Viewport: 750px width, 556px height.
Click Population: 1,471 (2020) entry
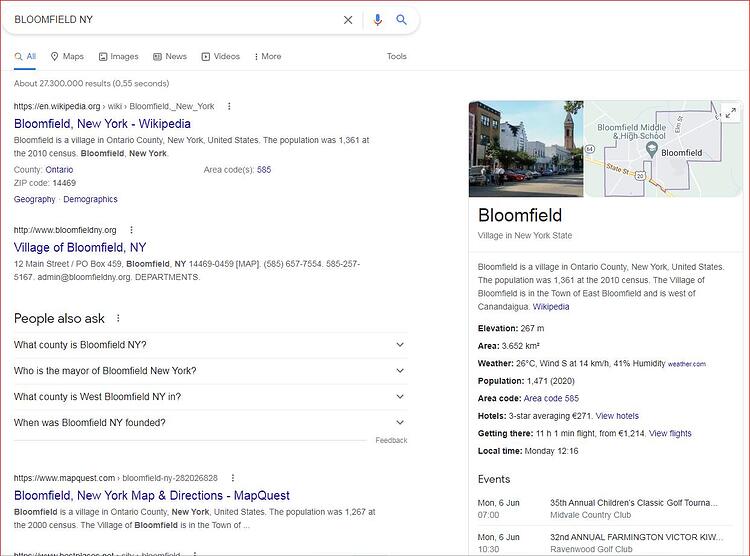526,381
